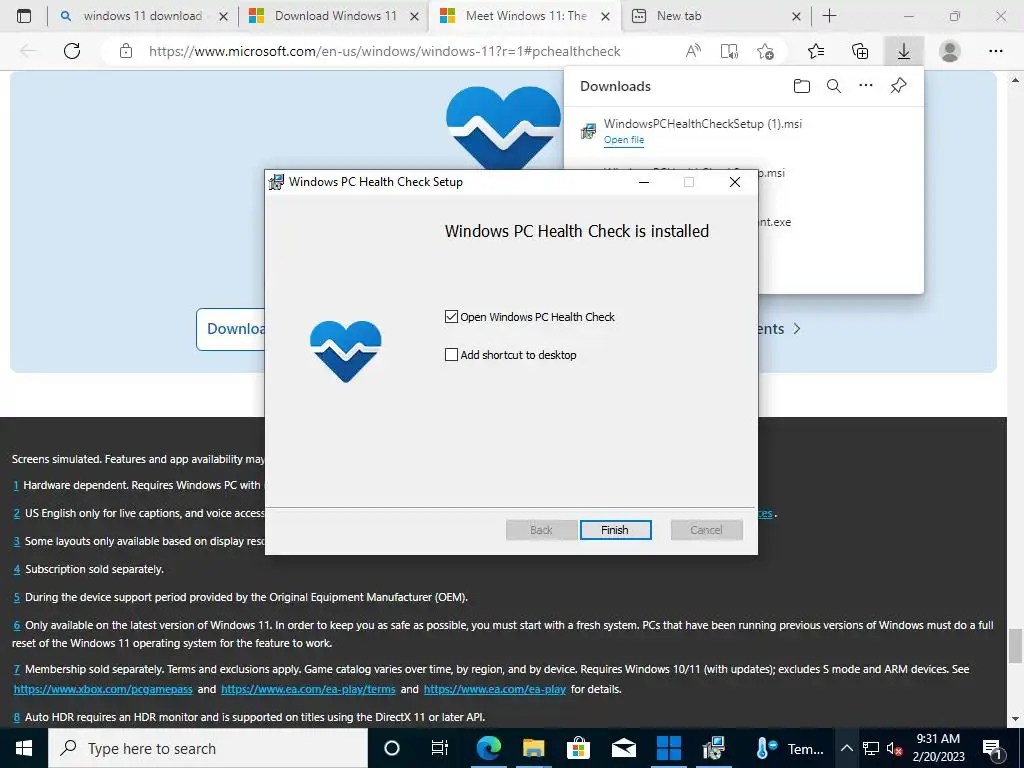The height and width of the screenshot is (768, 1024).
Task: Click the Download button on the webpage
Action: click(231, 329)
